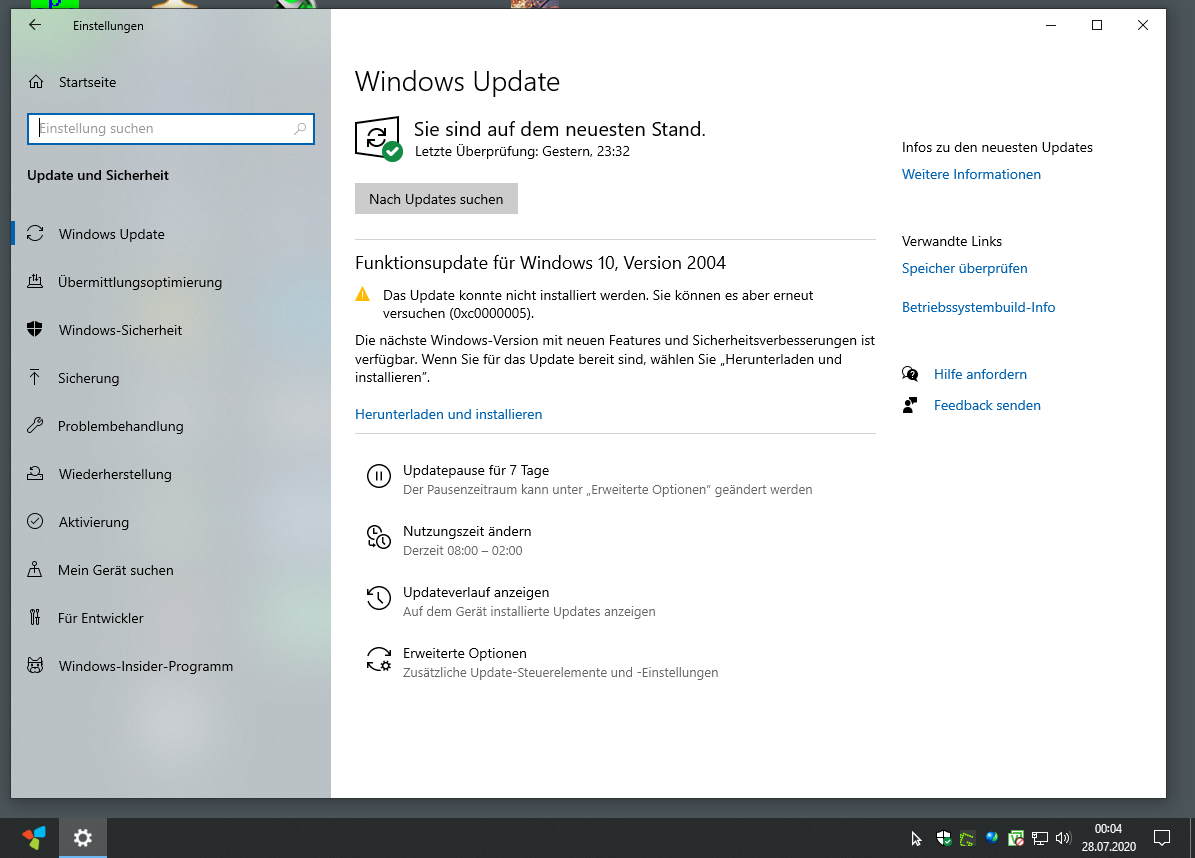The width and height of the screenshot is (1195, 858).
Task: Click the Settings gear taskbar button
Action: coord(82,838)
